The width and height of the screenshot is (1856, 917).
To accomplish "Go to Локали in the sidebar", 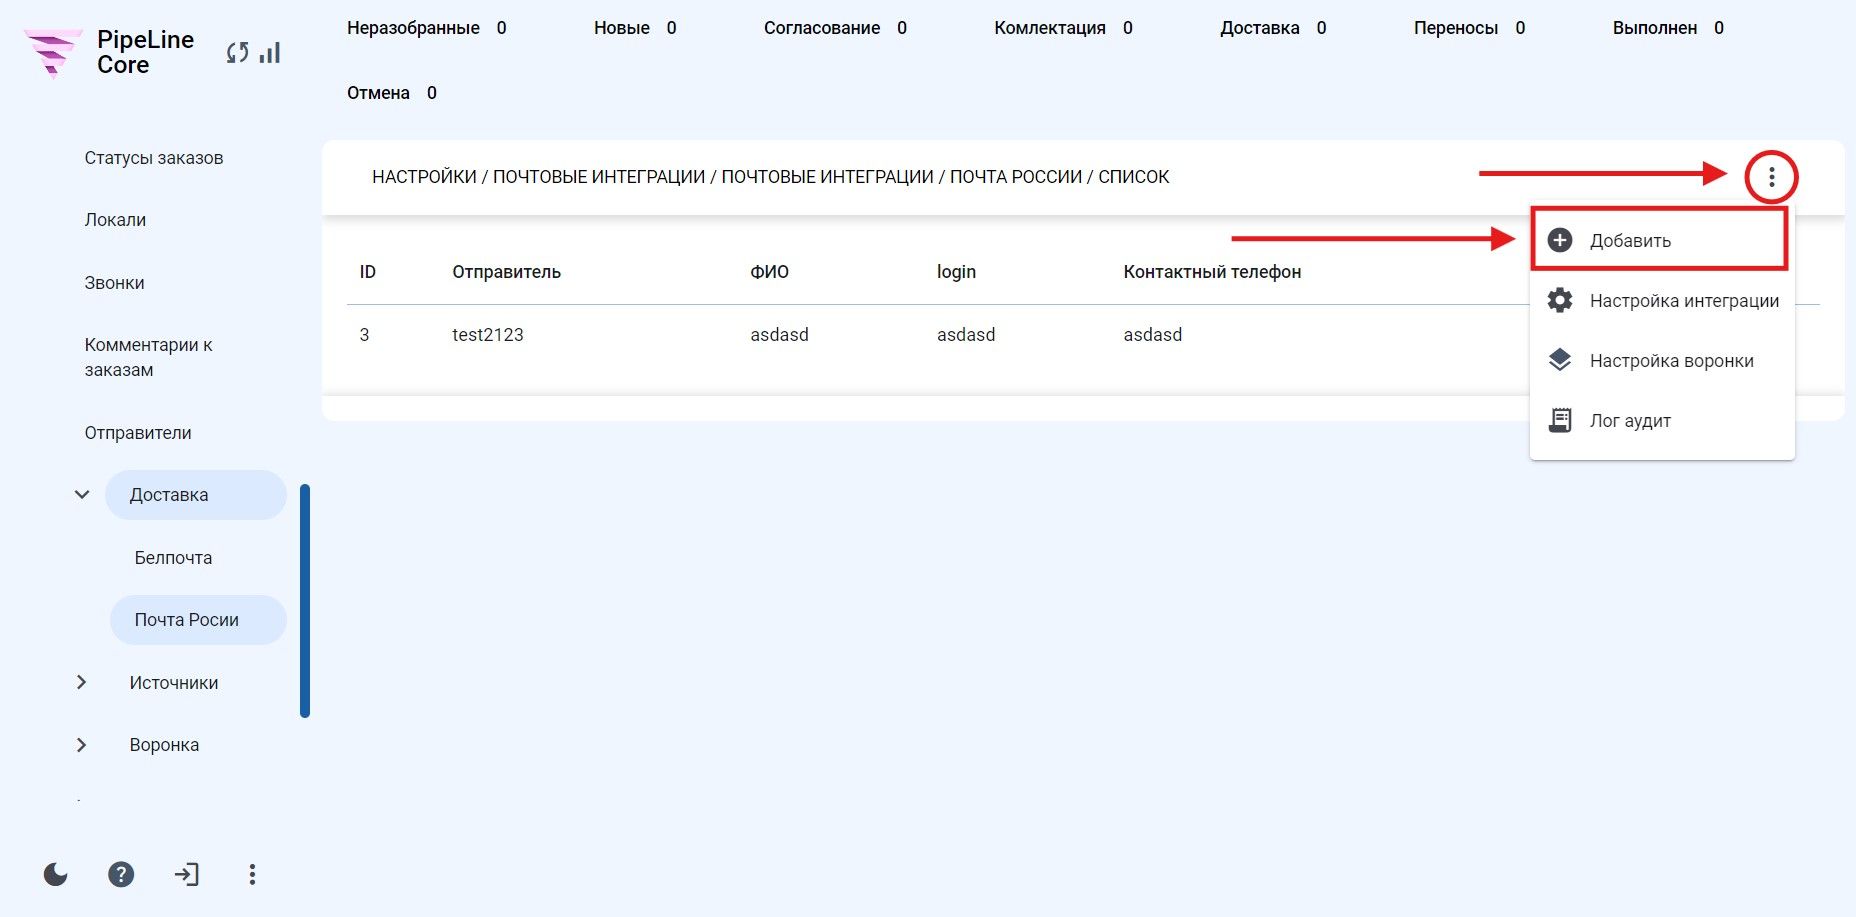I will pyautogui.click(x=115, y=220).
